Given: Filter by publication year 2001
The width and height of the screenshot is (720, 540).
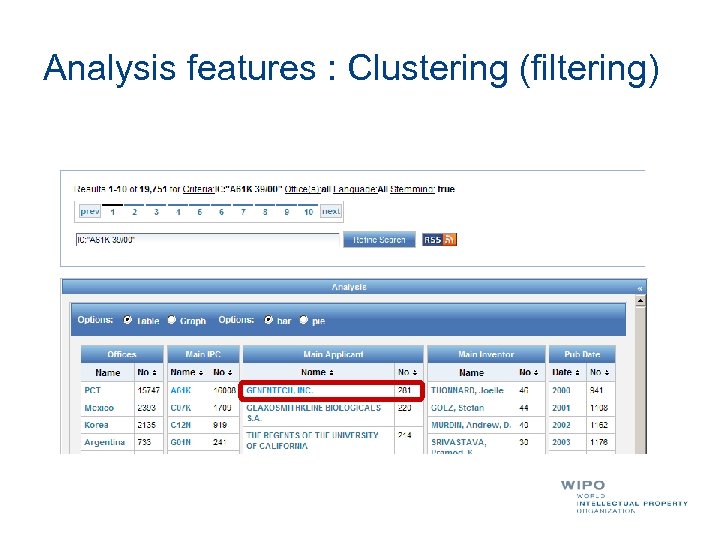Looking at the screenshot, I should click(561, 408).
